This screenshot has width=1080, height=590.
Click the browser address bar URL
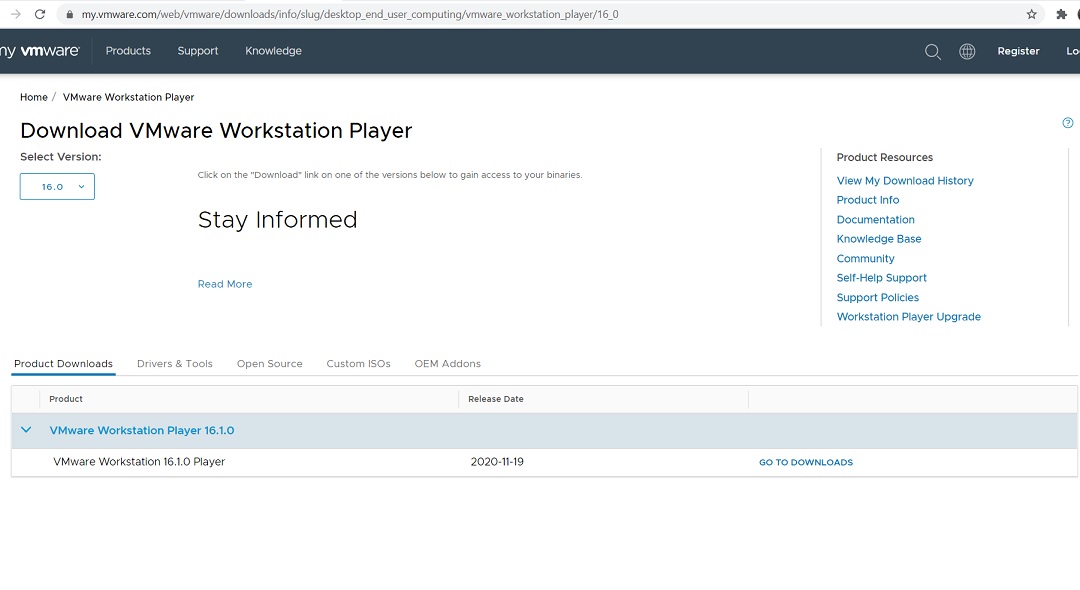pyautogui.click(x=350, y=14)
